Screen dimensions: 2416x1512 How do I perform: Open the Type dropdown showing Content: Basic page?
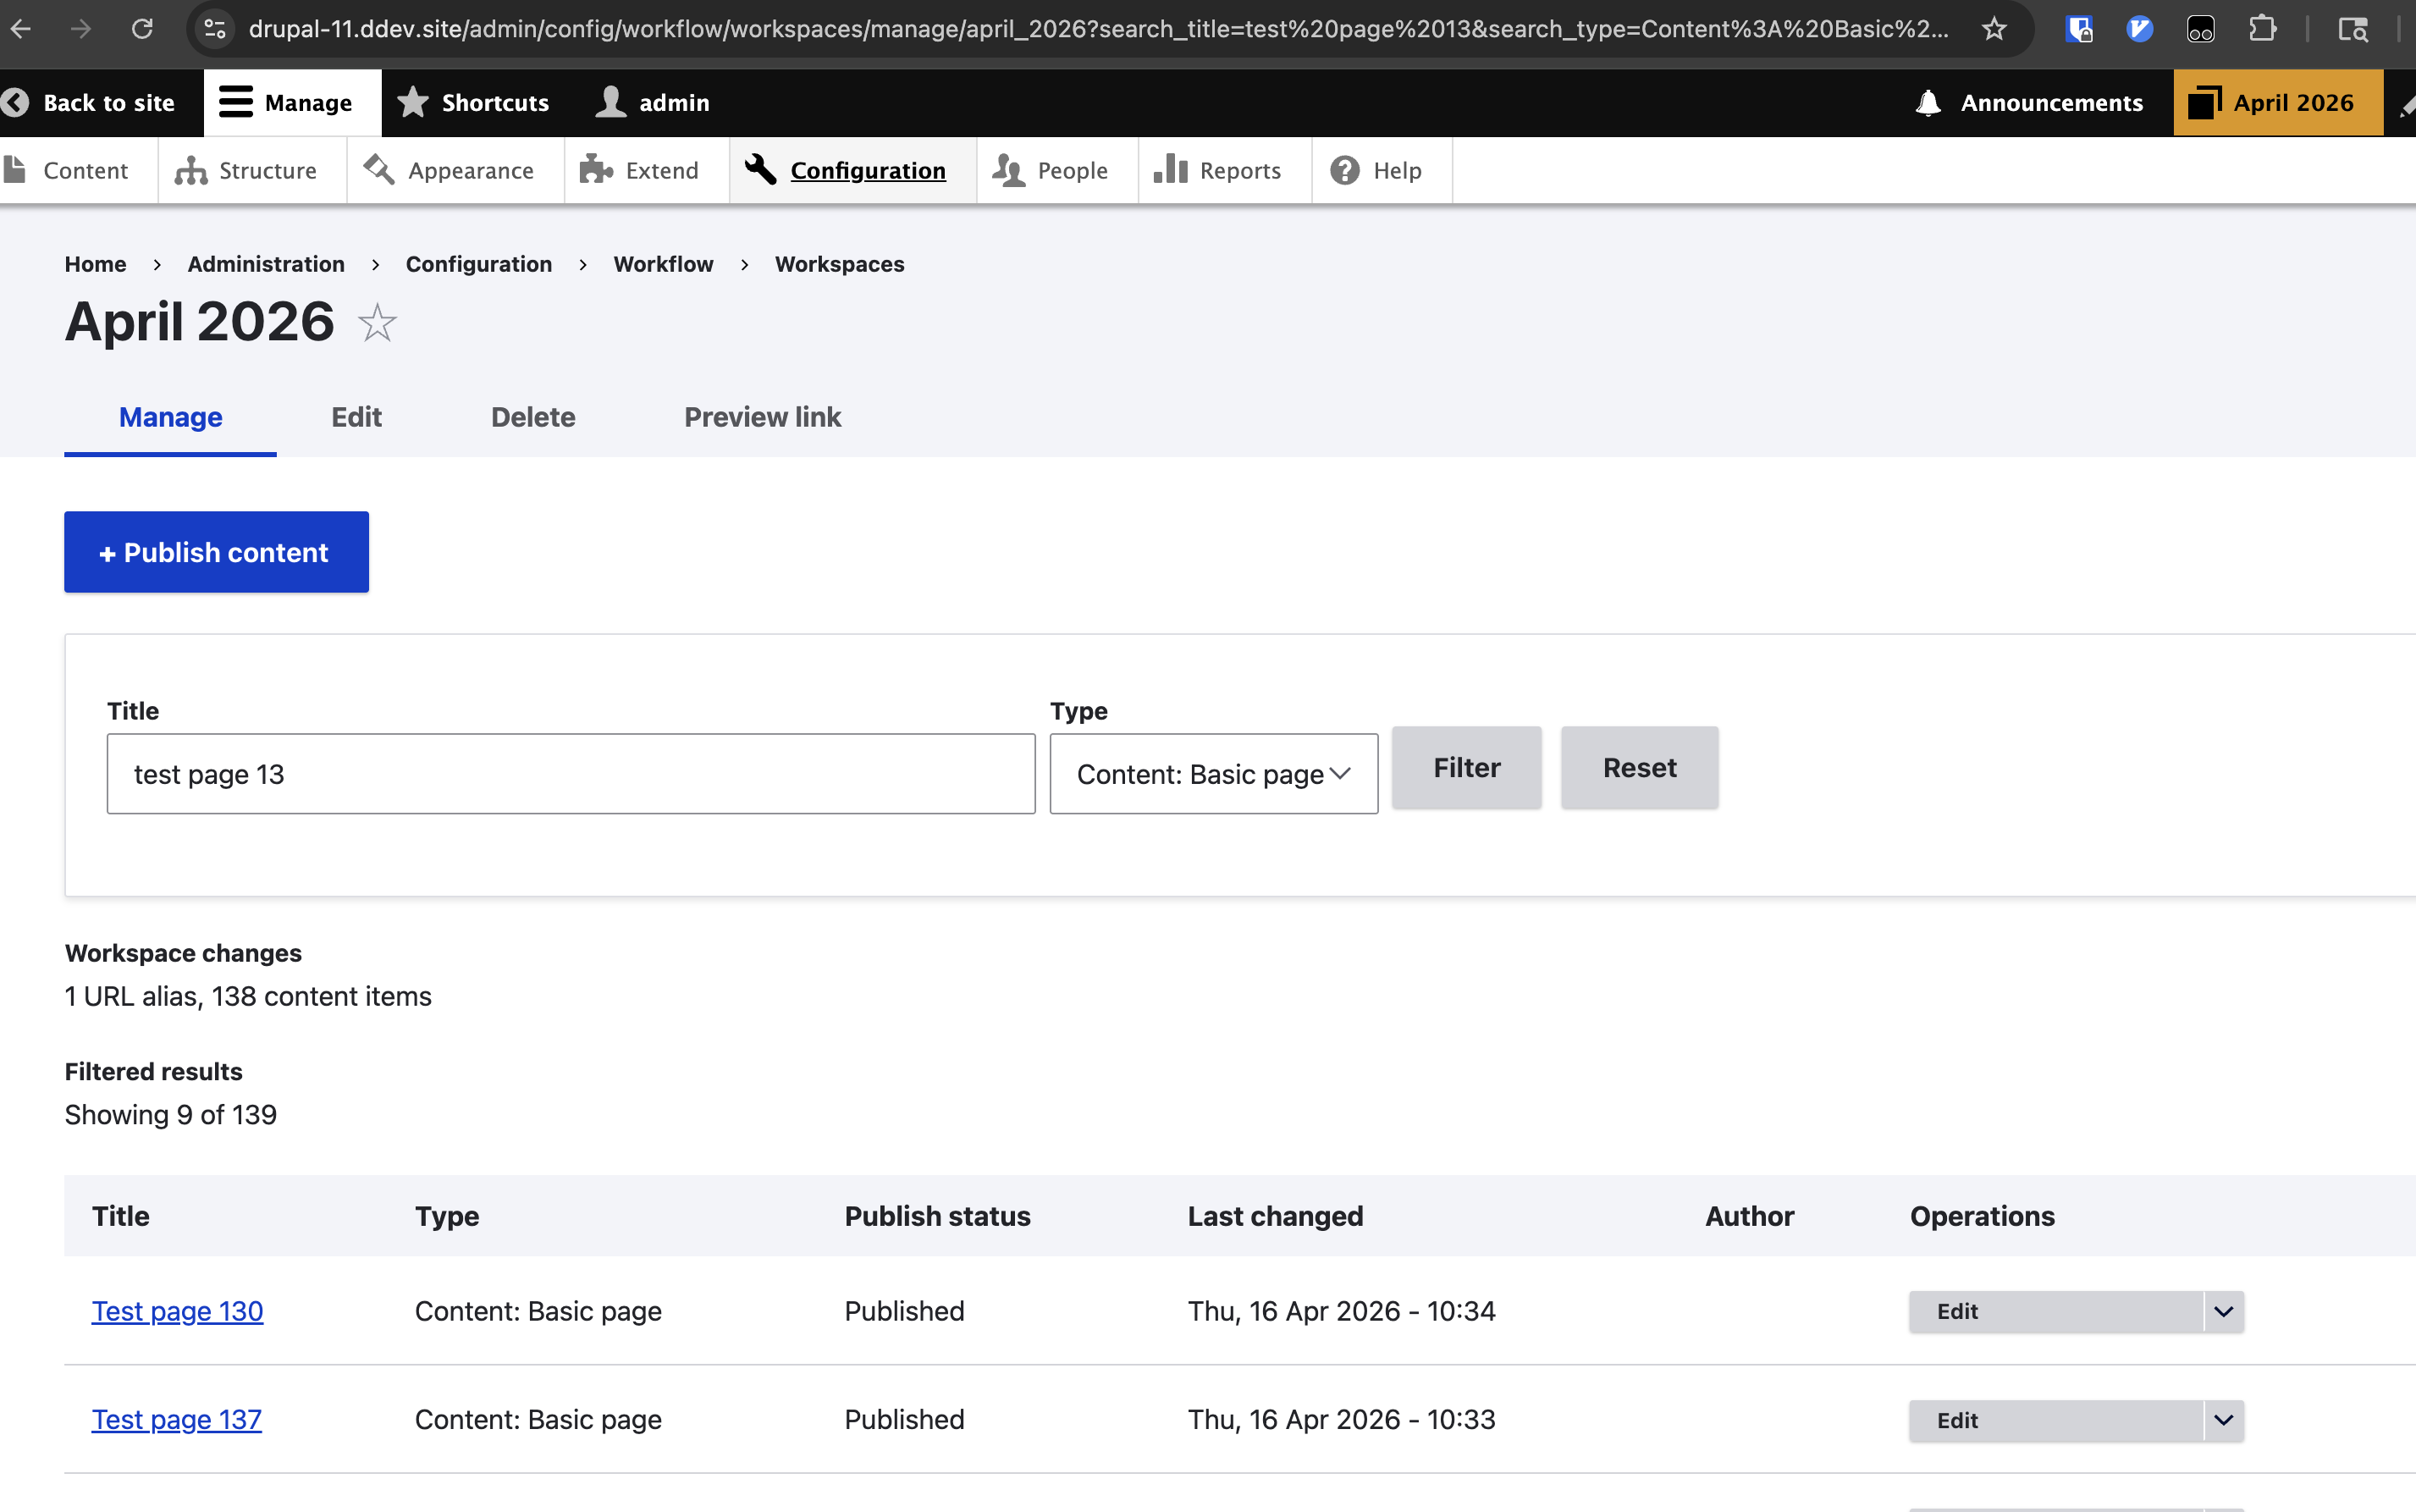(x=1212, y=773)
